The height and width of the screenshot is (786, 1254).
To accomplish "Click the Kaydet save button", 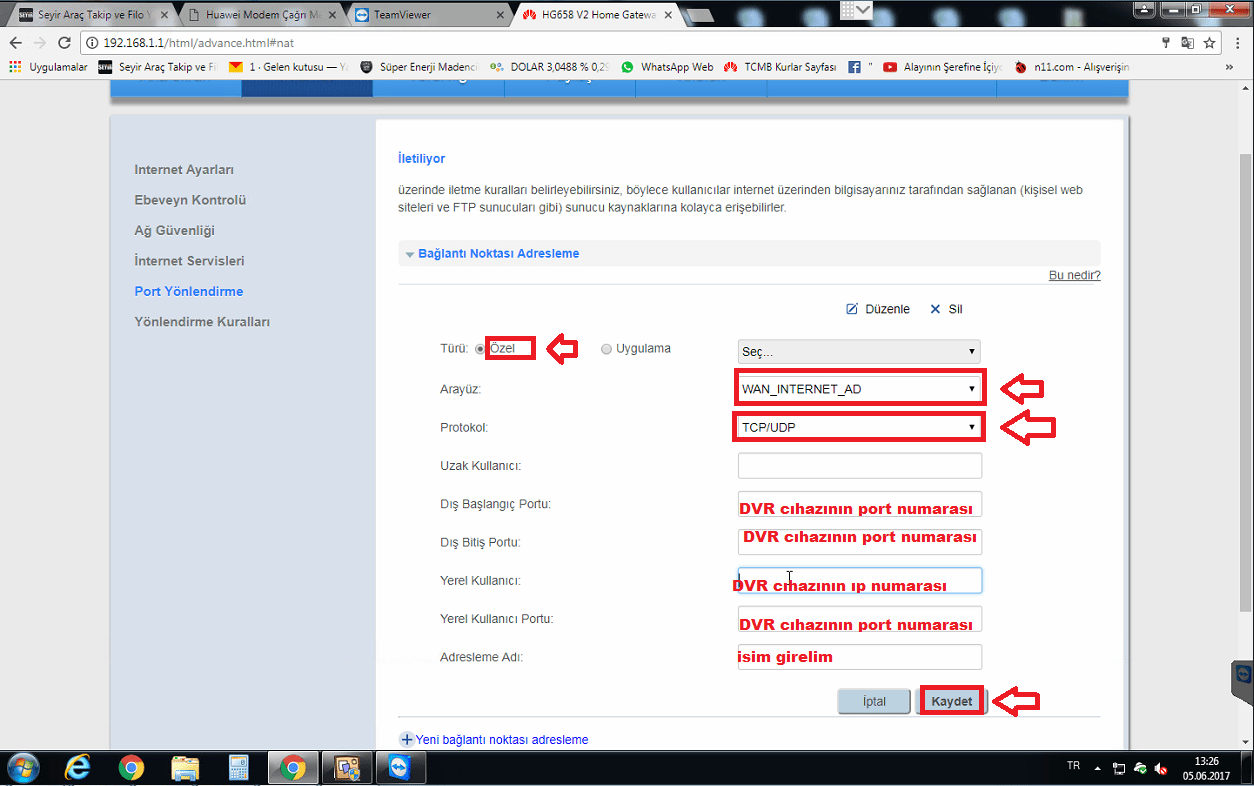I will (952, 701).
